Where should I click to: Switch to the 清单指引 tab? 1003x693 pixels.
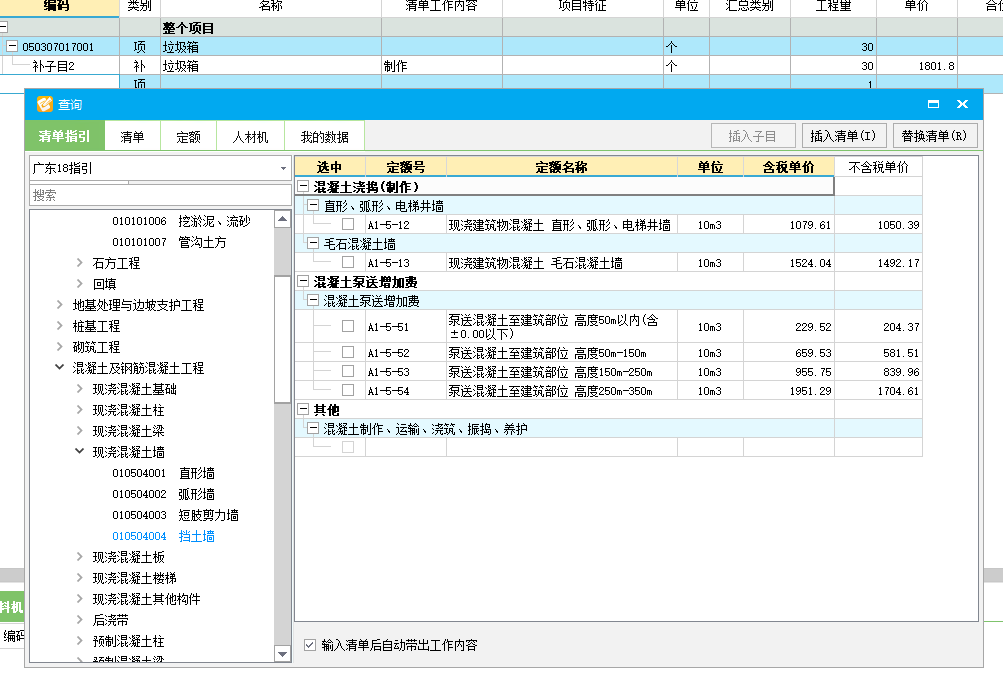64,136
